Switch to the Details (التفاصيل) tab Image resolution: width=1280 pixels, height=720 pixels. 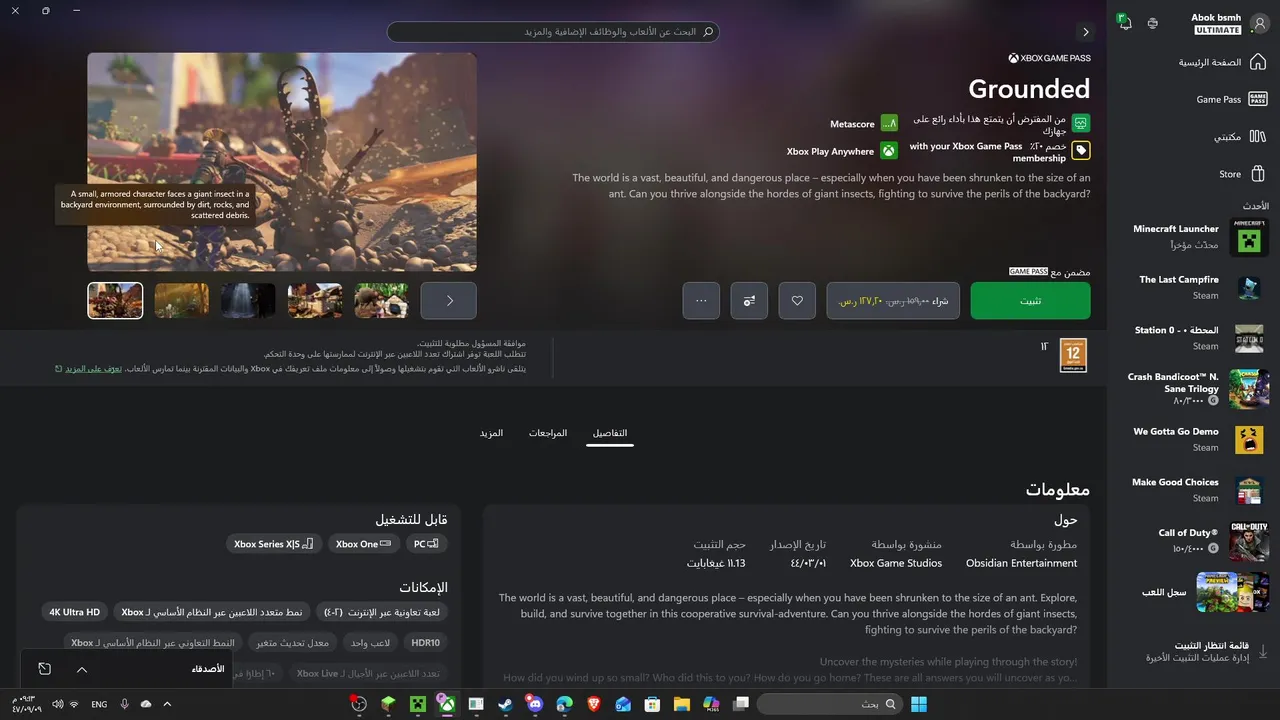(x=610, y=433)
